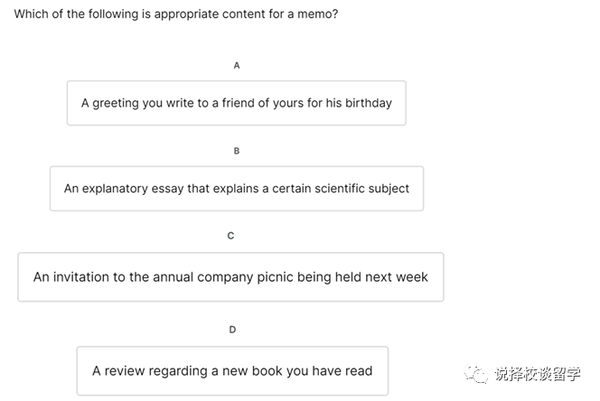Choose the explanatory essay answer option

pos(236,188)
